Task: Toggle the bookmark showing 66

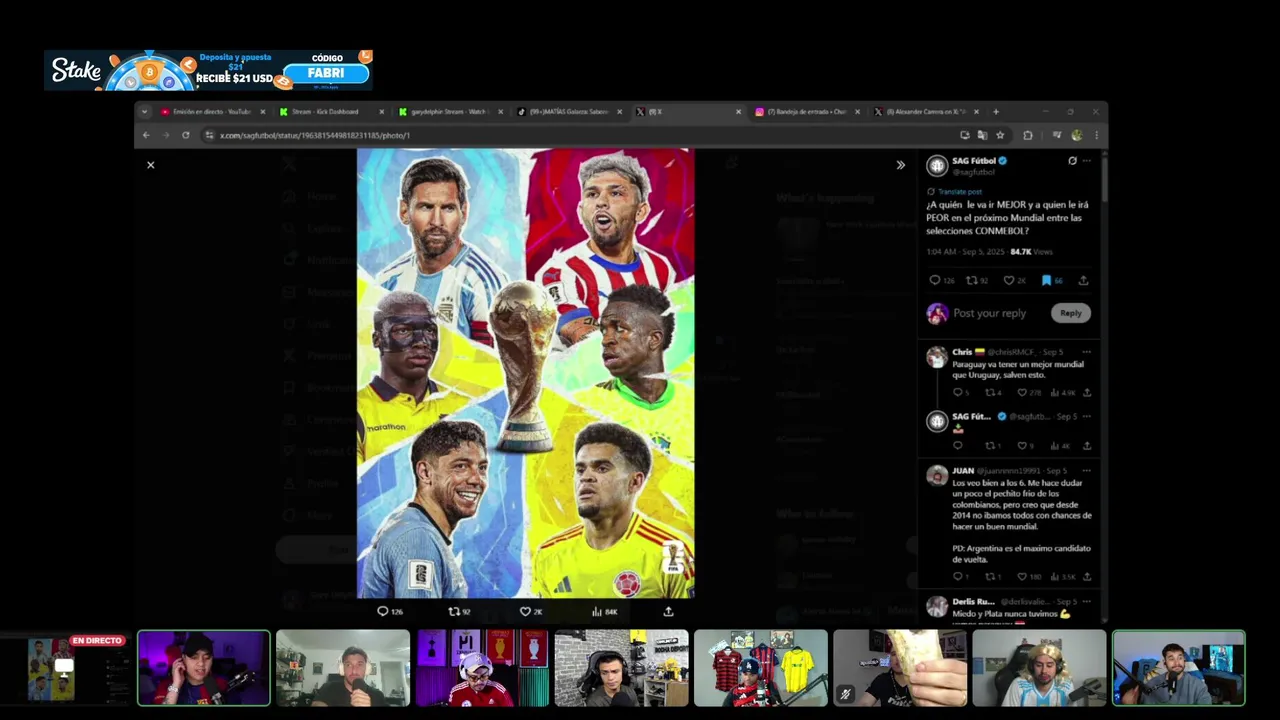Action: coord(1052,281)
